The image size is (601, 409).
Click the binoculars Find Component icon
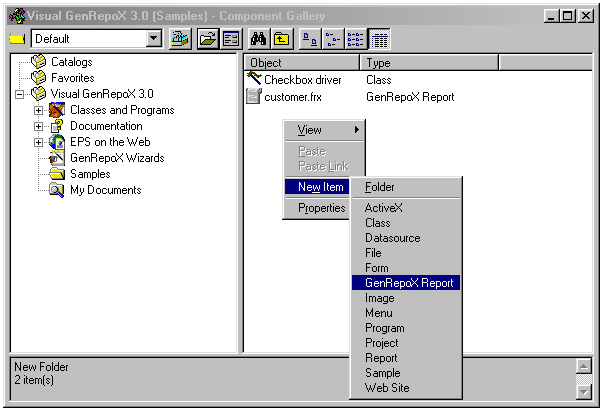pyautogui.click(x=257, y=39)
